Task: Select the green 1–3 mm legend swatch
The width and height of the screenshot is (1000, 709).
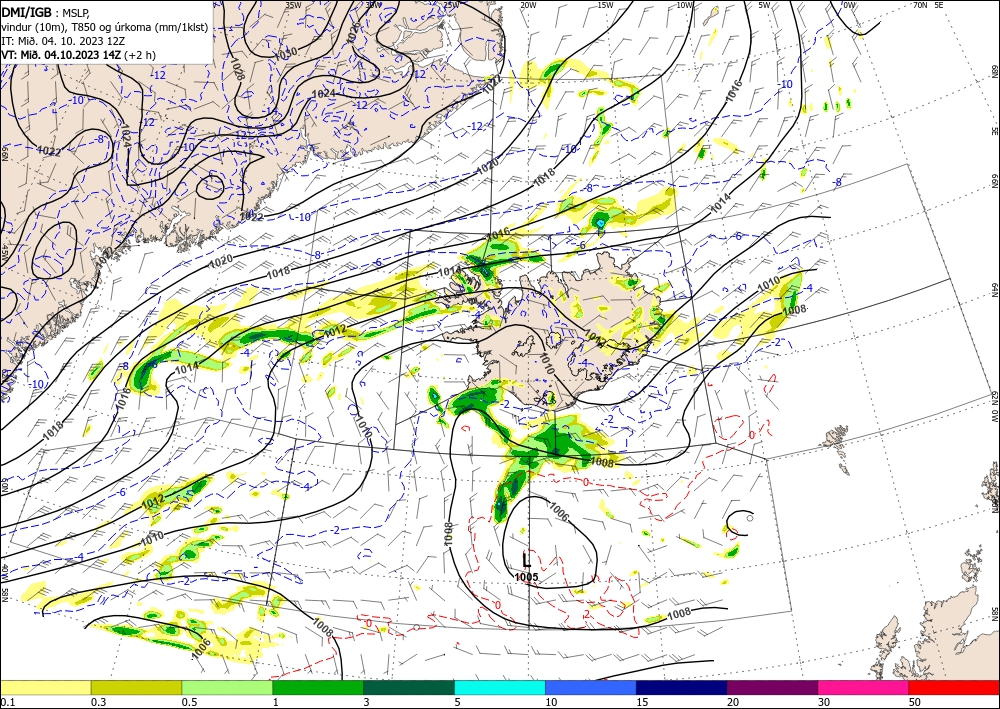Action: (318, 687)
